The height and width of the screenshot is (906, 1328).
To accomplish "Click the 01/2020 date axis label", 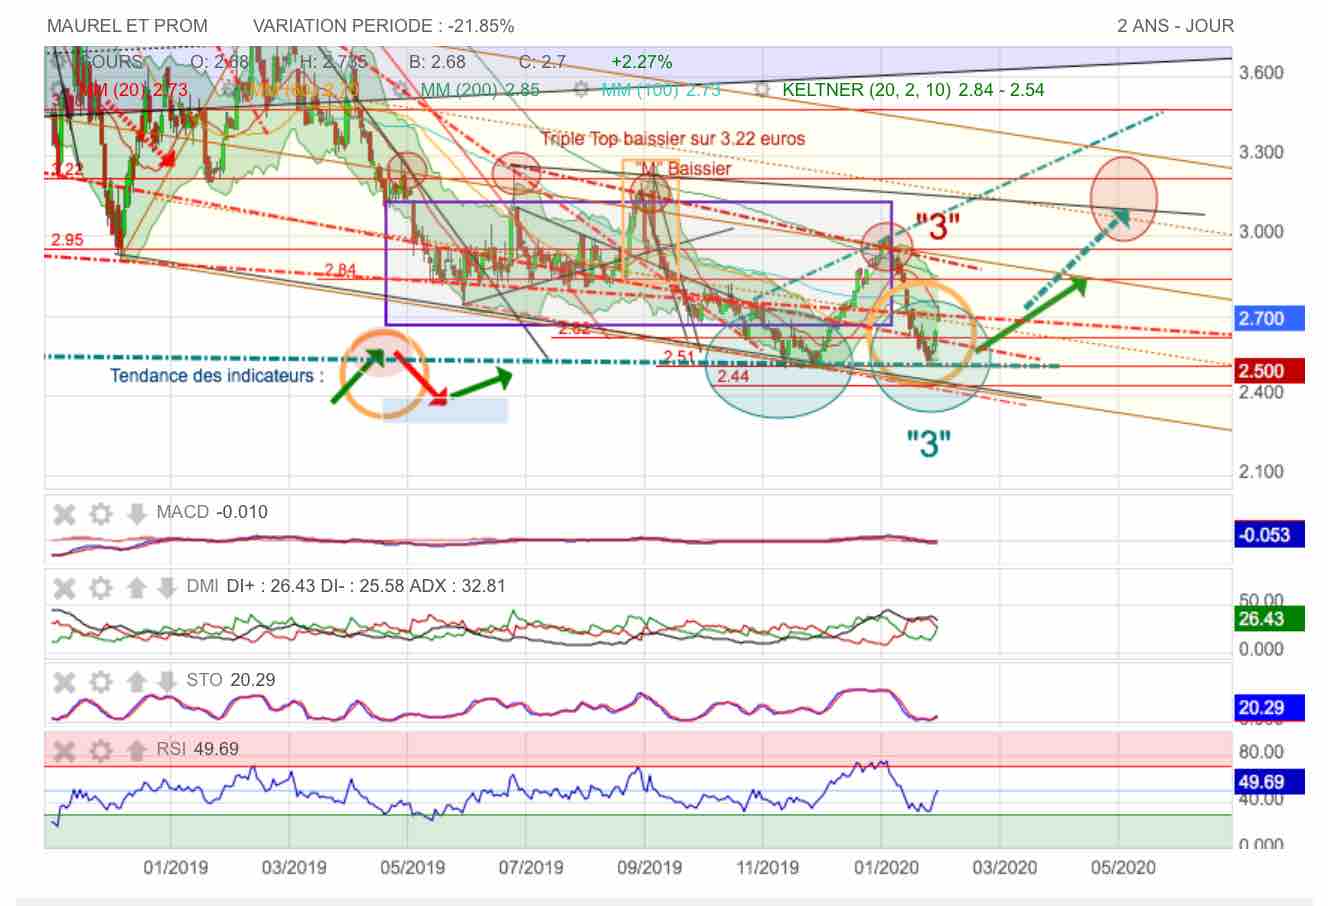I will tap(886, 867).
